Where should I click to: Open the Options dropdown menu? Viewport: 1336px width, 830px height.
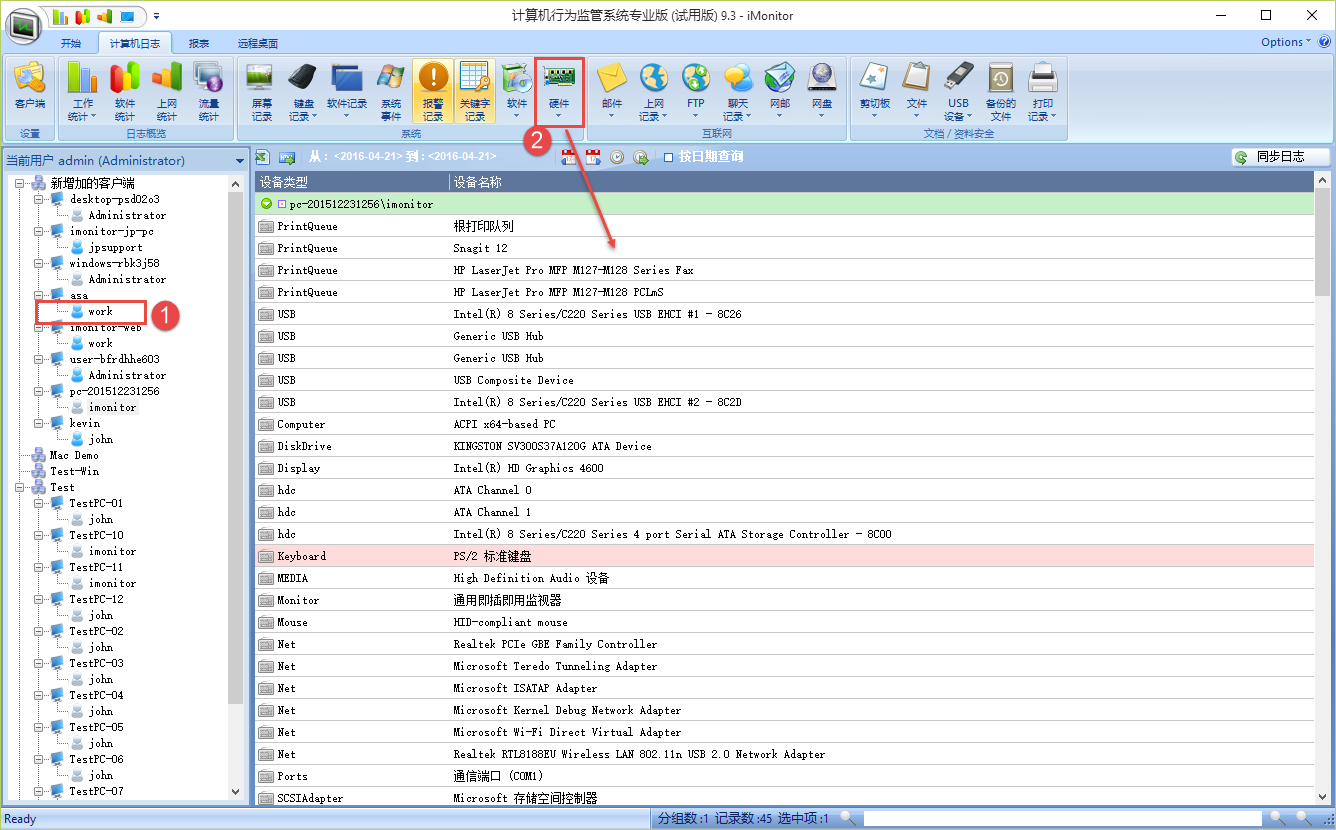pos(1286,42)
